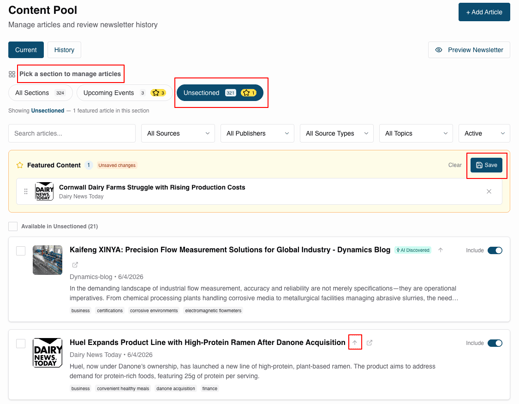Click the star badge on Upcoming Events
Viewport: 519px width, 404px height.
158,93
